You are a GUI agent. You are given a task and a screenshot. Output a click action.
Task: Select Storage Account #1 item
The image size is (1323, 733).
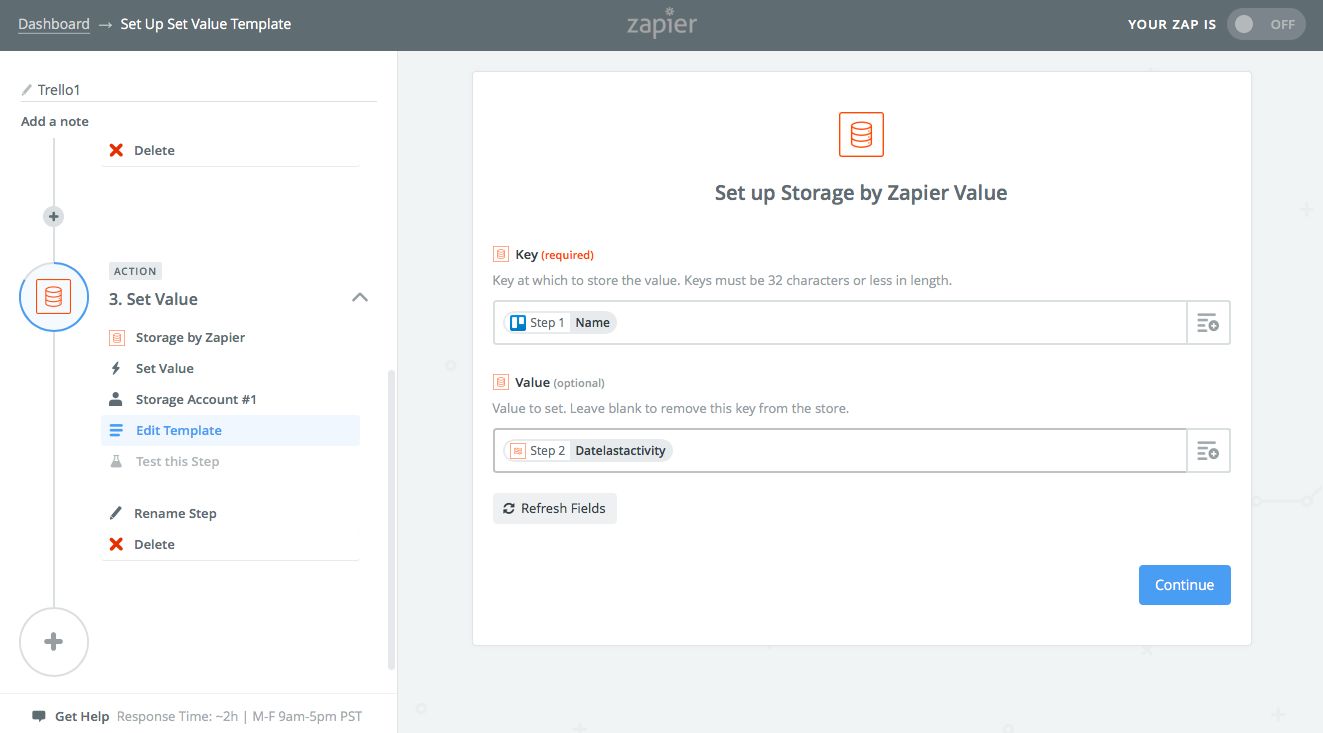(196, 400)
